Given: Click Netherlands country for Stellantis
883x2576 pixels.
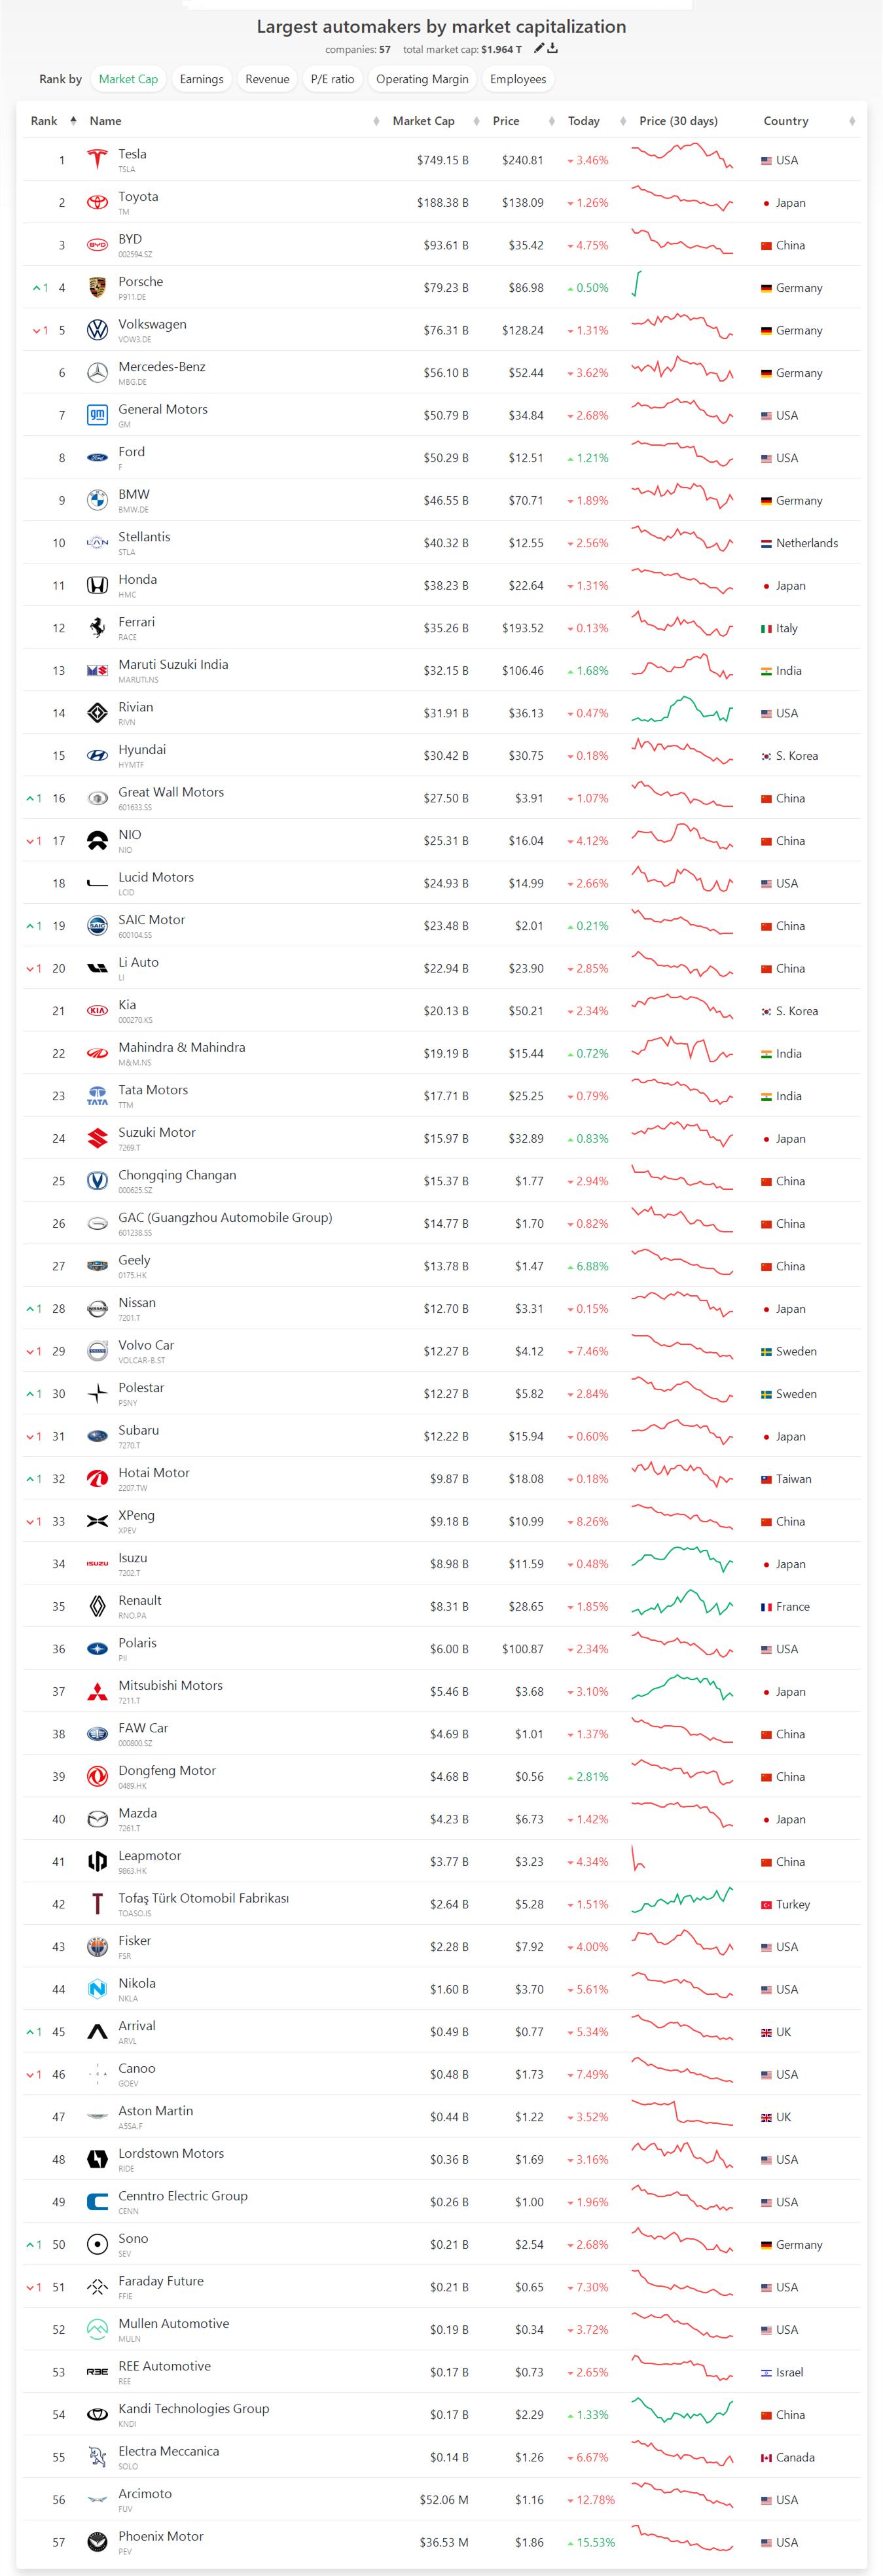Looking at the screenshot, I should (x=799, y=543).
